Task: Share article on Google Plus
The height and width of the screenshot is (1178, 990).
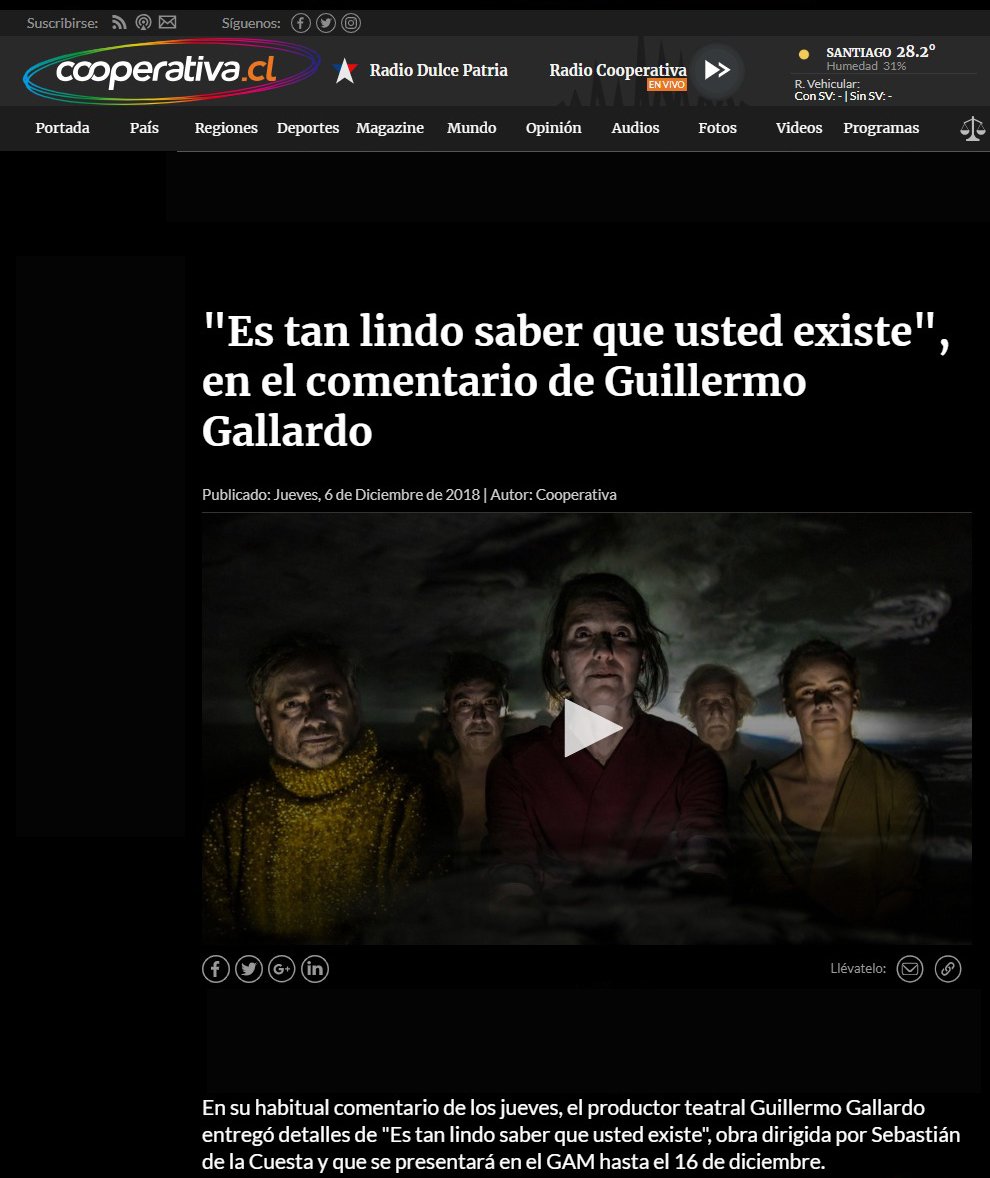Action: click(x=282, y=969)
